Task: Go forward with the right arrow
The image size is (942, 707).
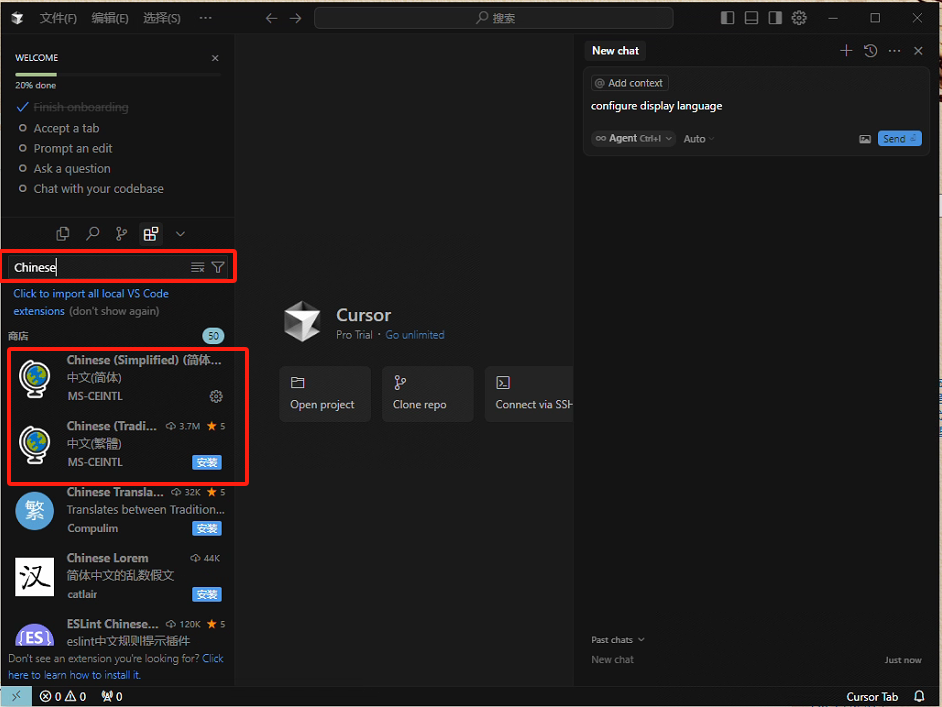Action: pyautogui.click(x=296, y=18)
